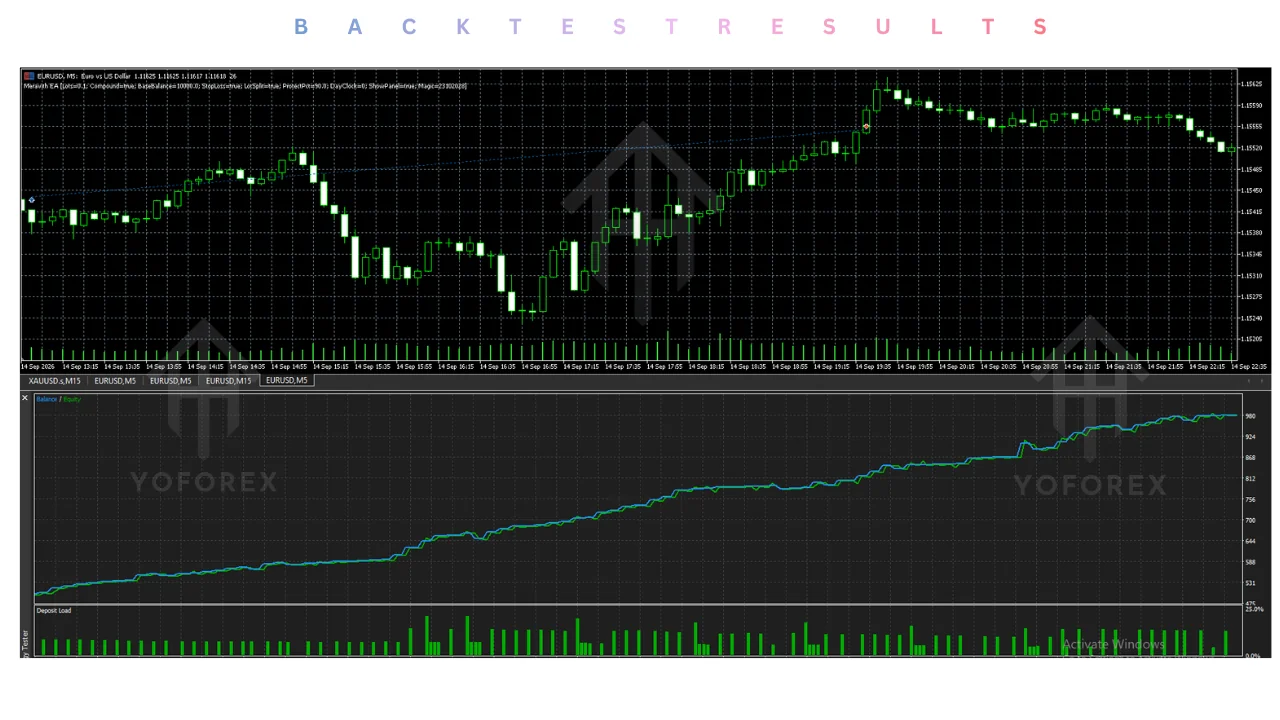Click the left YOFOREX watermark logo
This screenshot has width=1280, height=720.
(204, 409)
